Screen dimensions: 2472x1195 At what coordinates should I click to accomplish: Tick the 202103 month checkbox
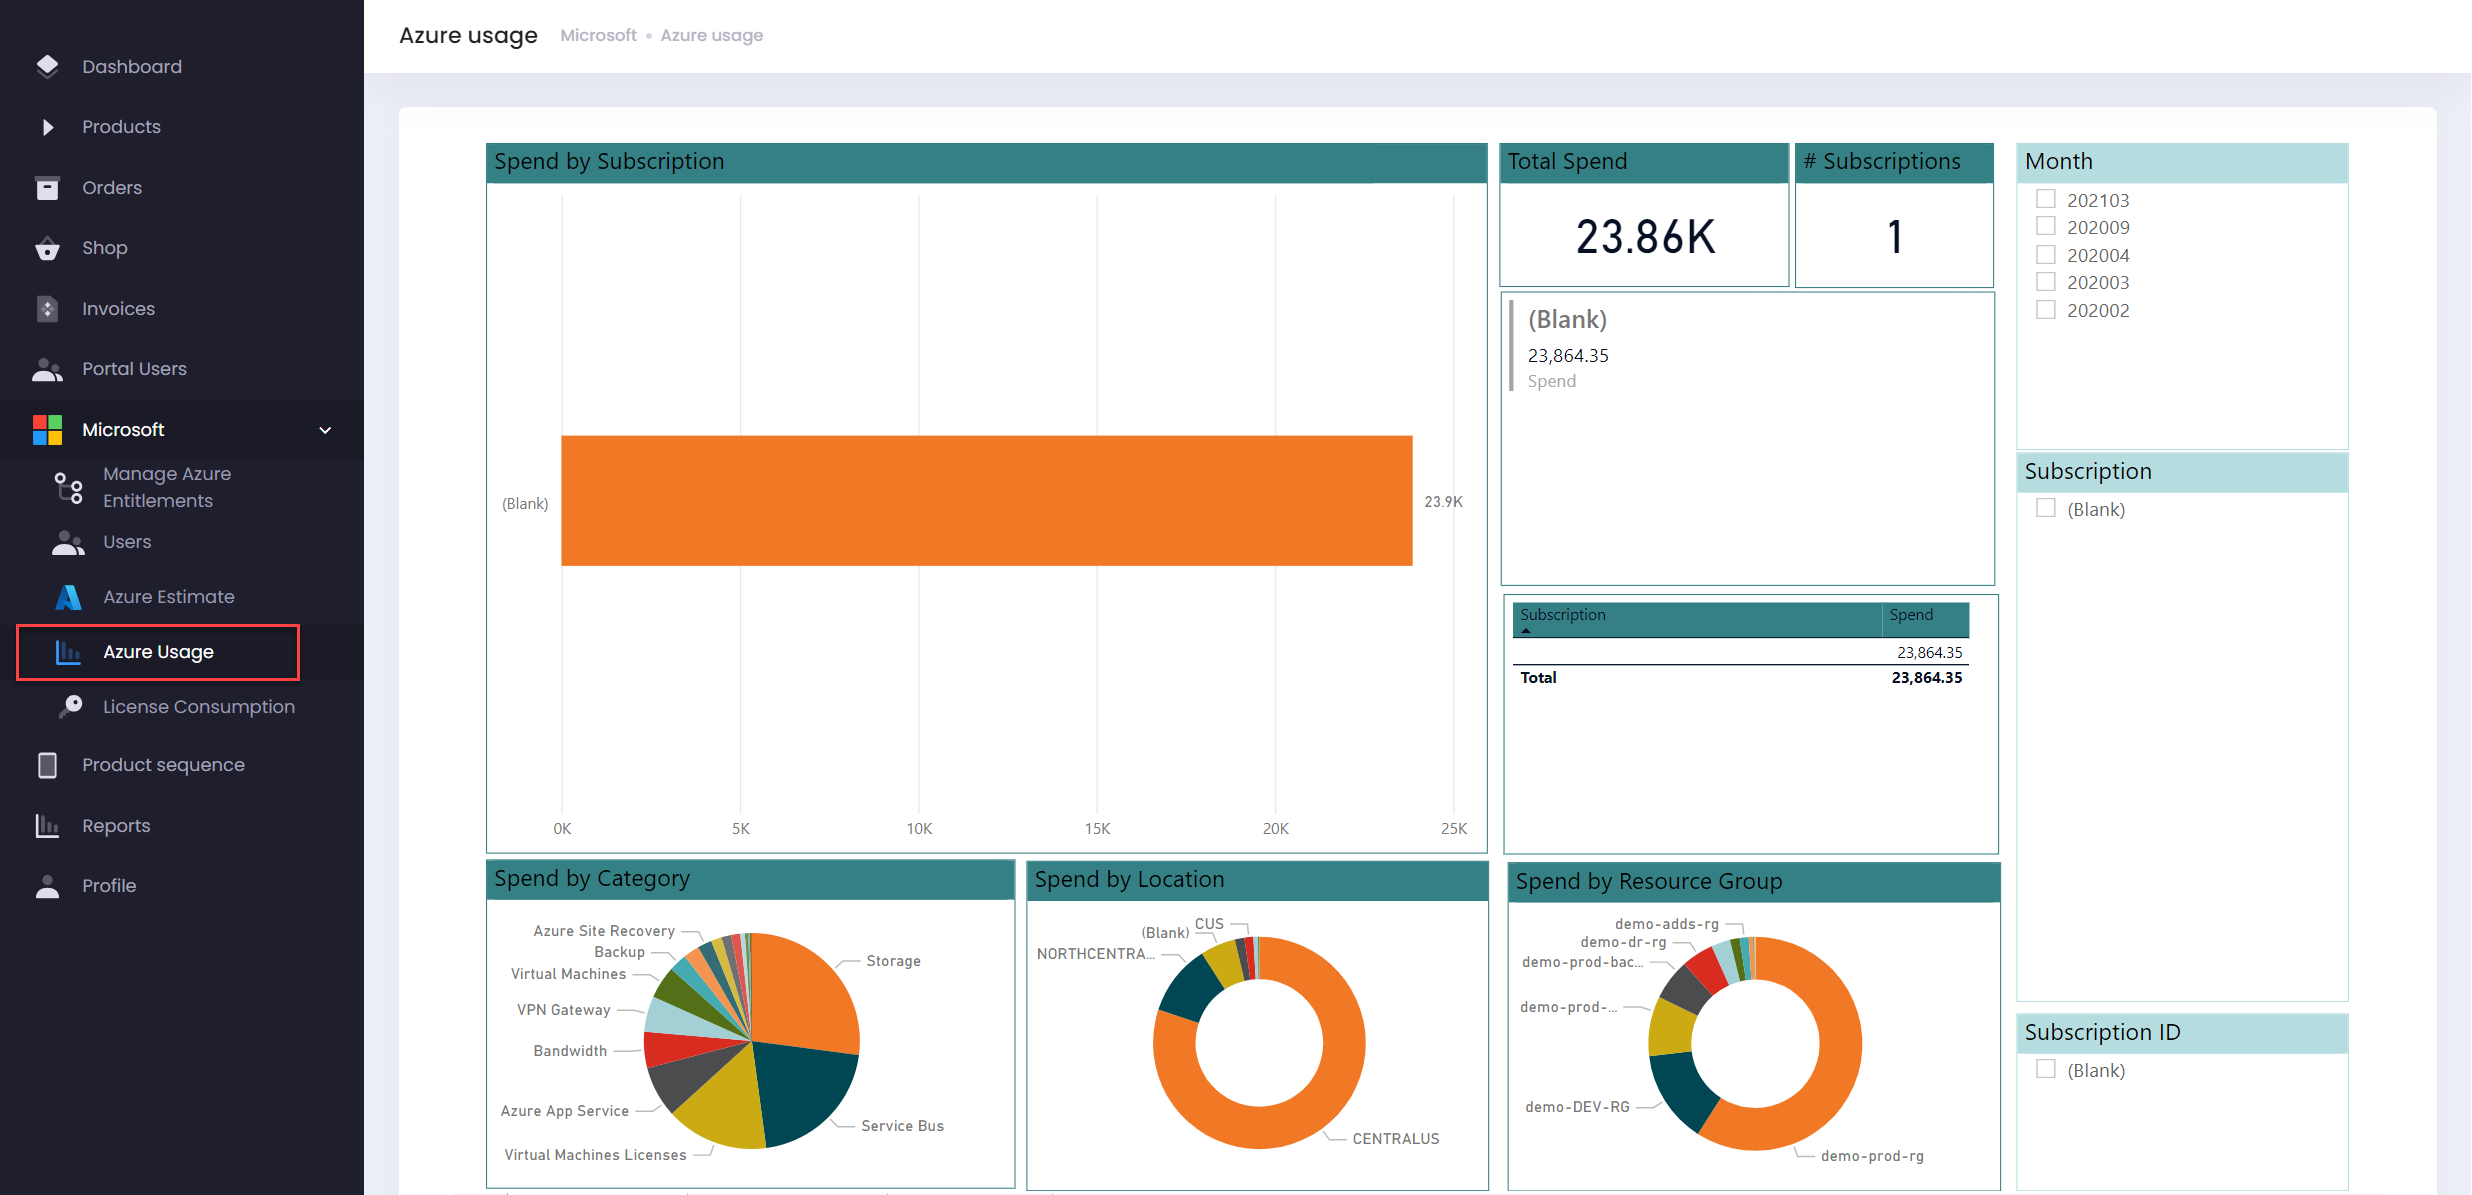[x=2046, y=199]
